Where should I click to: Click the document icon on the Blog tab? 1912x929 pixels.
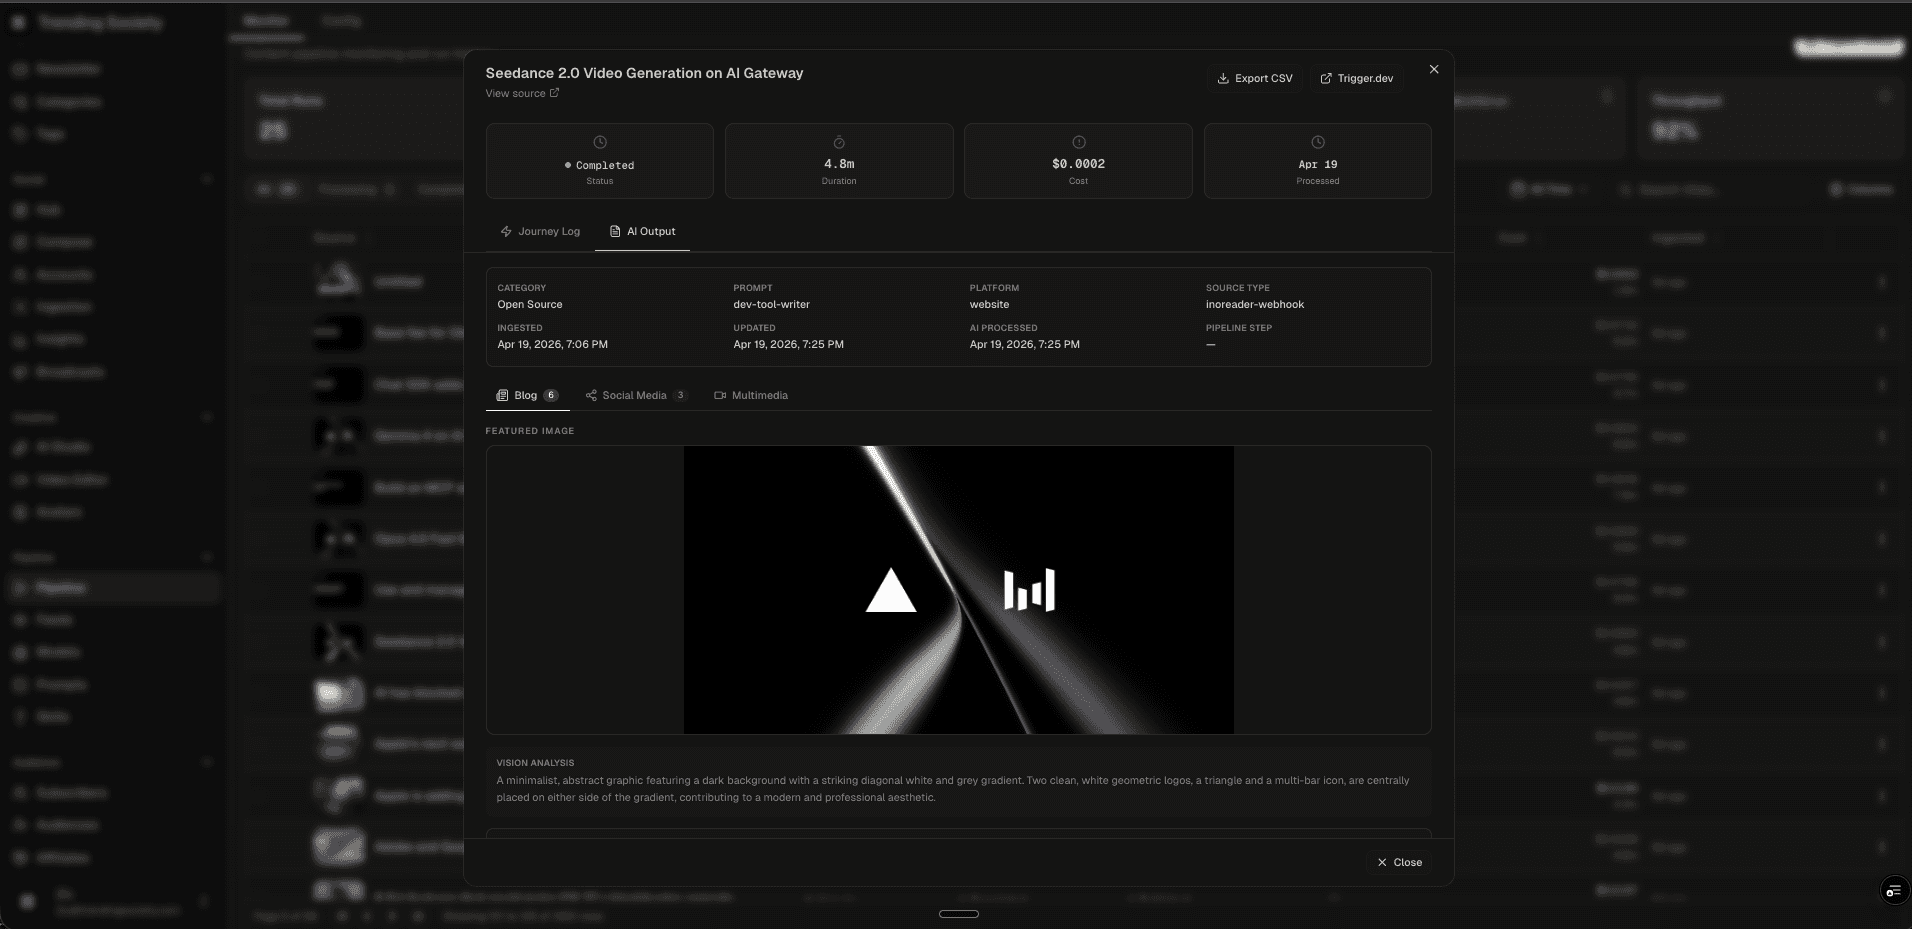point(503,395)
